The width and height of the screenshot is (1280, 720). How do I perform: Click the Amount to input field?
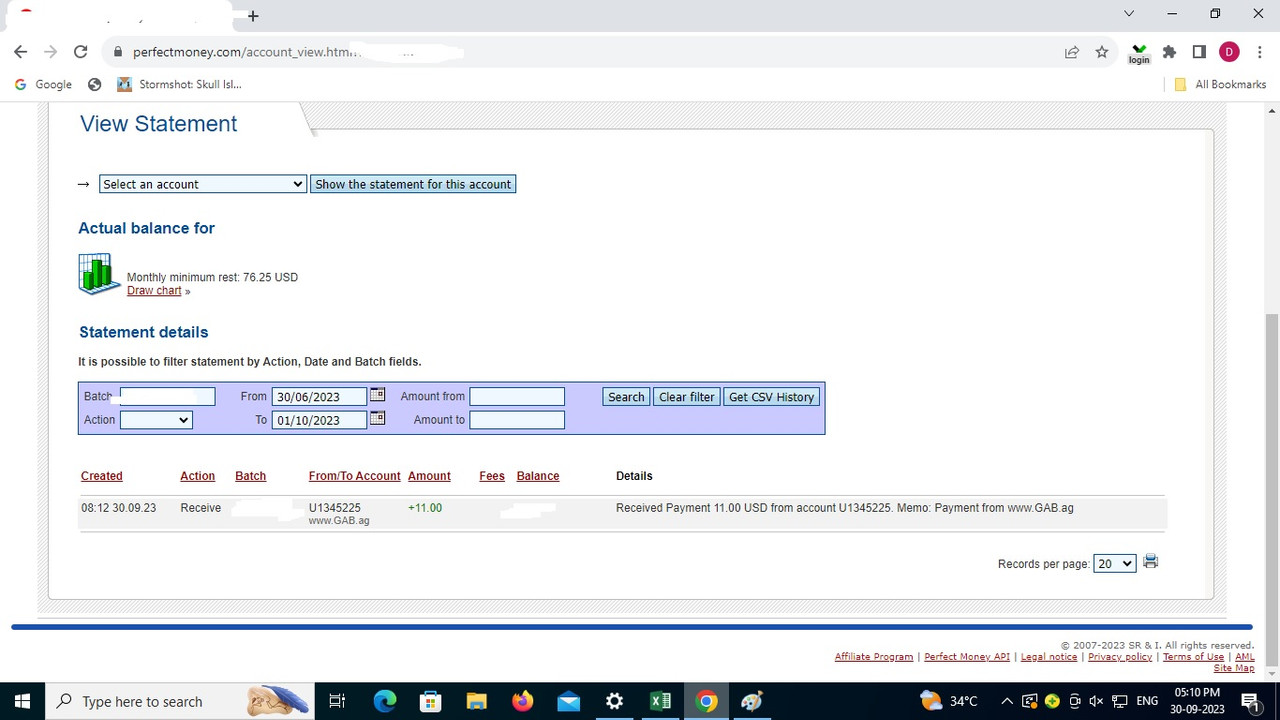pyautogui.click(x=517, y=420)
